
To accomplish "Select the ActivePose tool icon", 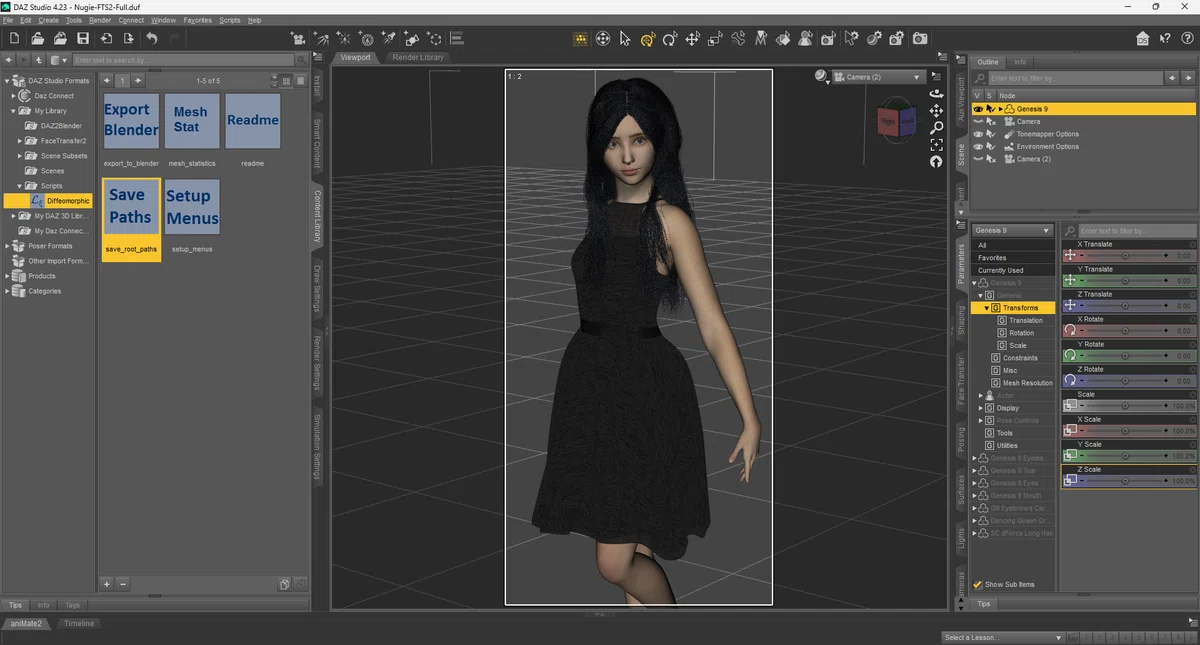I will [x=739, y=38].
